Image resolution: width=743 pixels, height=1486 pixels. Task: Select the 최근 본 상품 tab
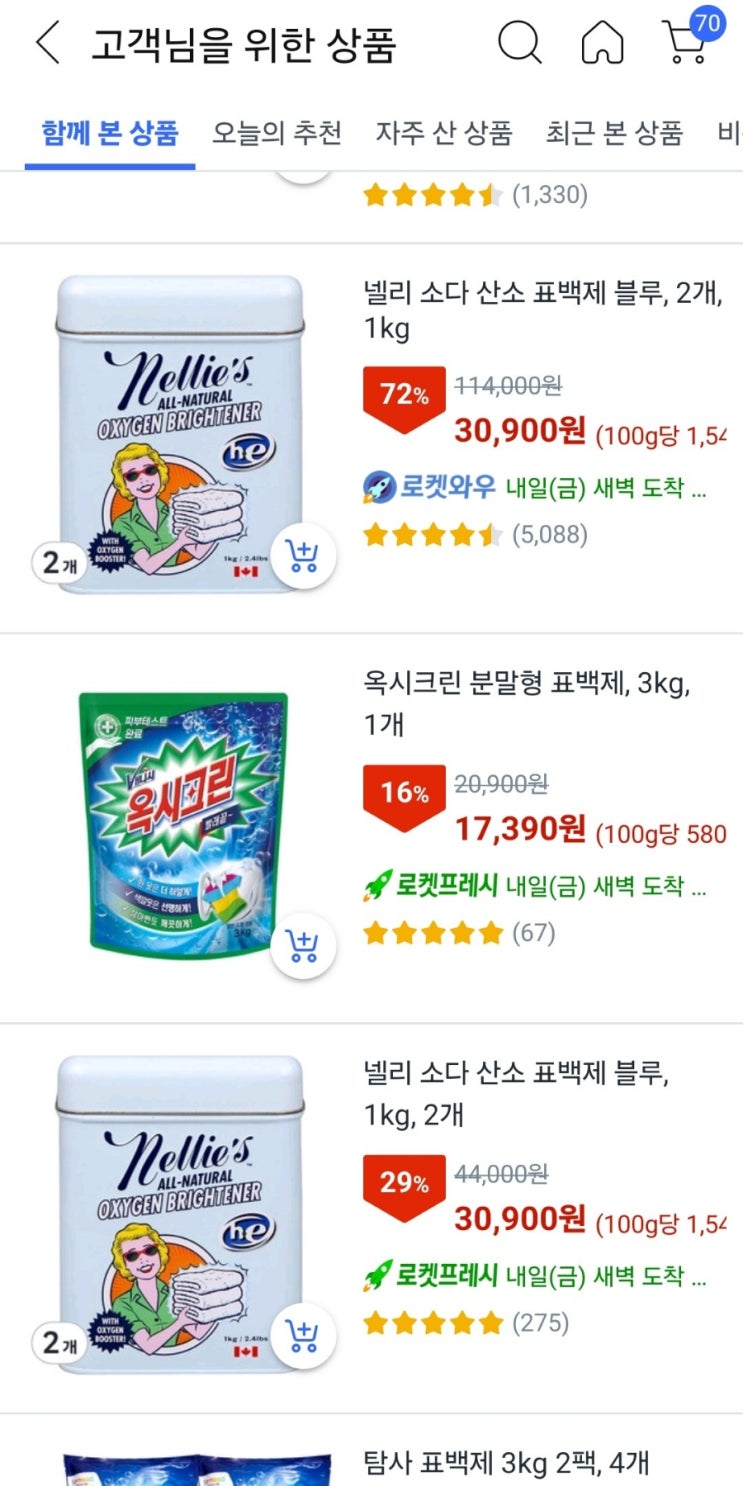(614, 132)
